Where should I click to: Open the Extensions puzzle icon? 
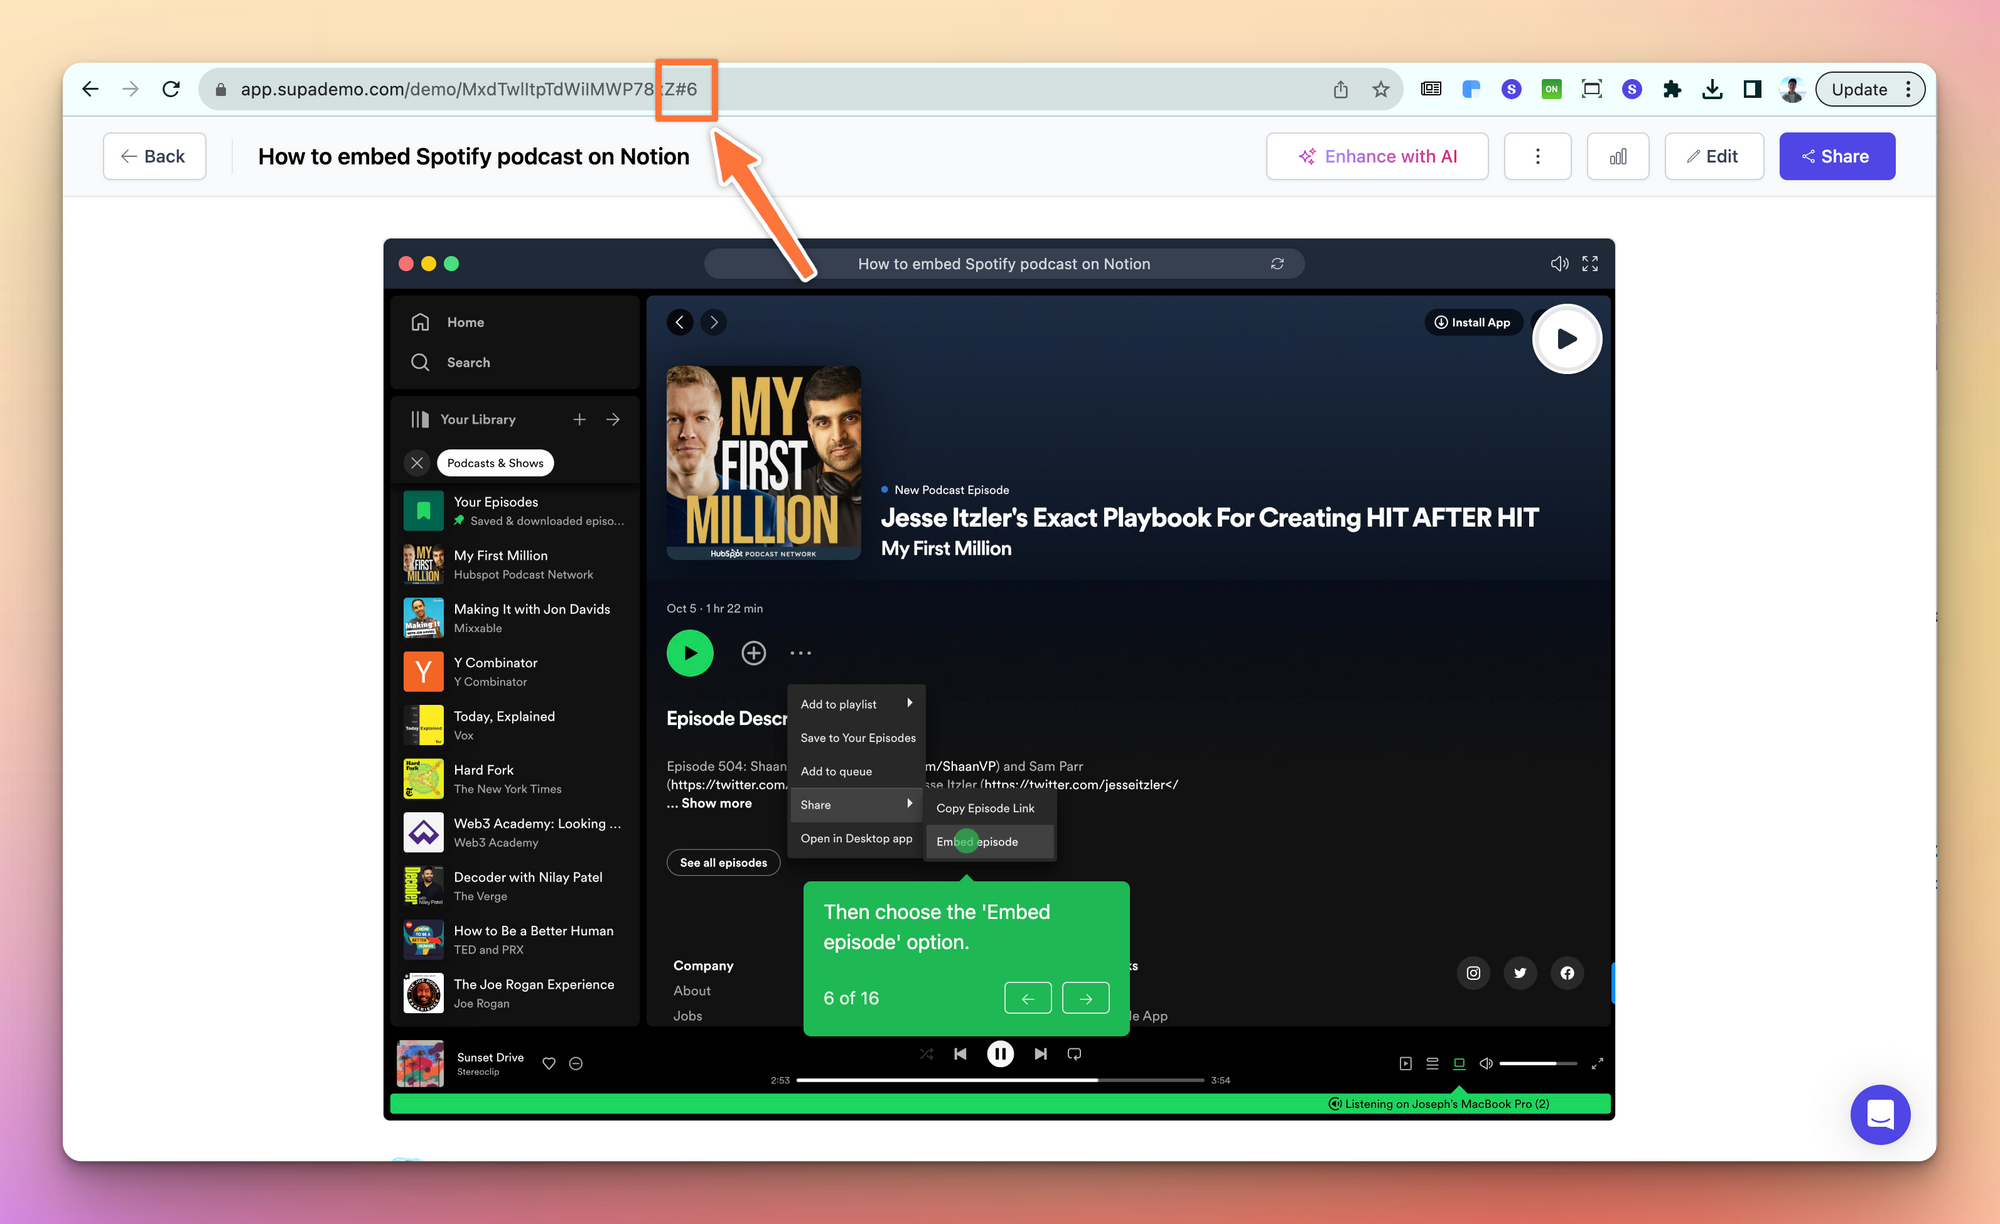1672,89
